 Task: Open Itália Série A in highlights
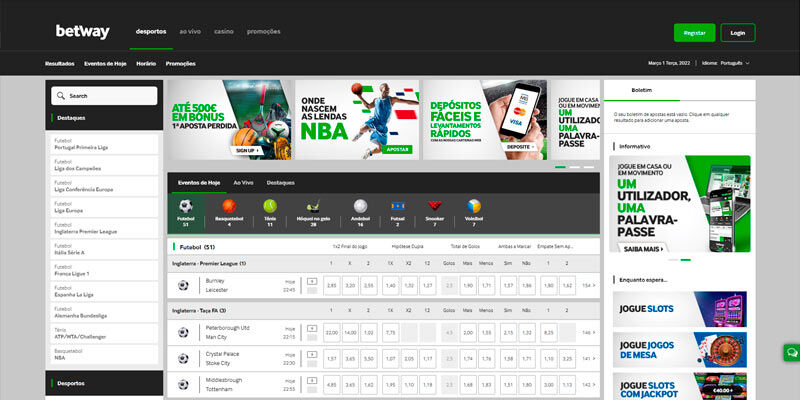105,249
